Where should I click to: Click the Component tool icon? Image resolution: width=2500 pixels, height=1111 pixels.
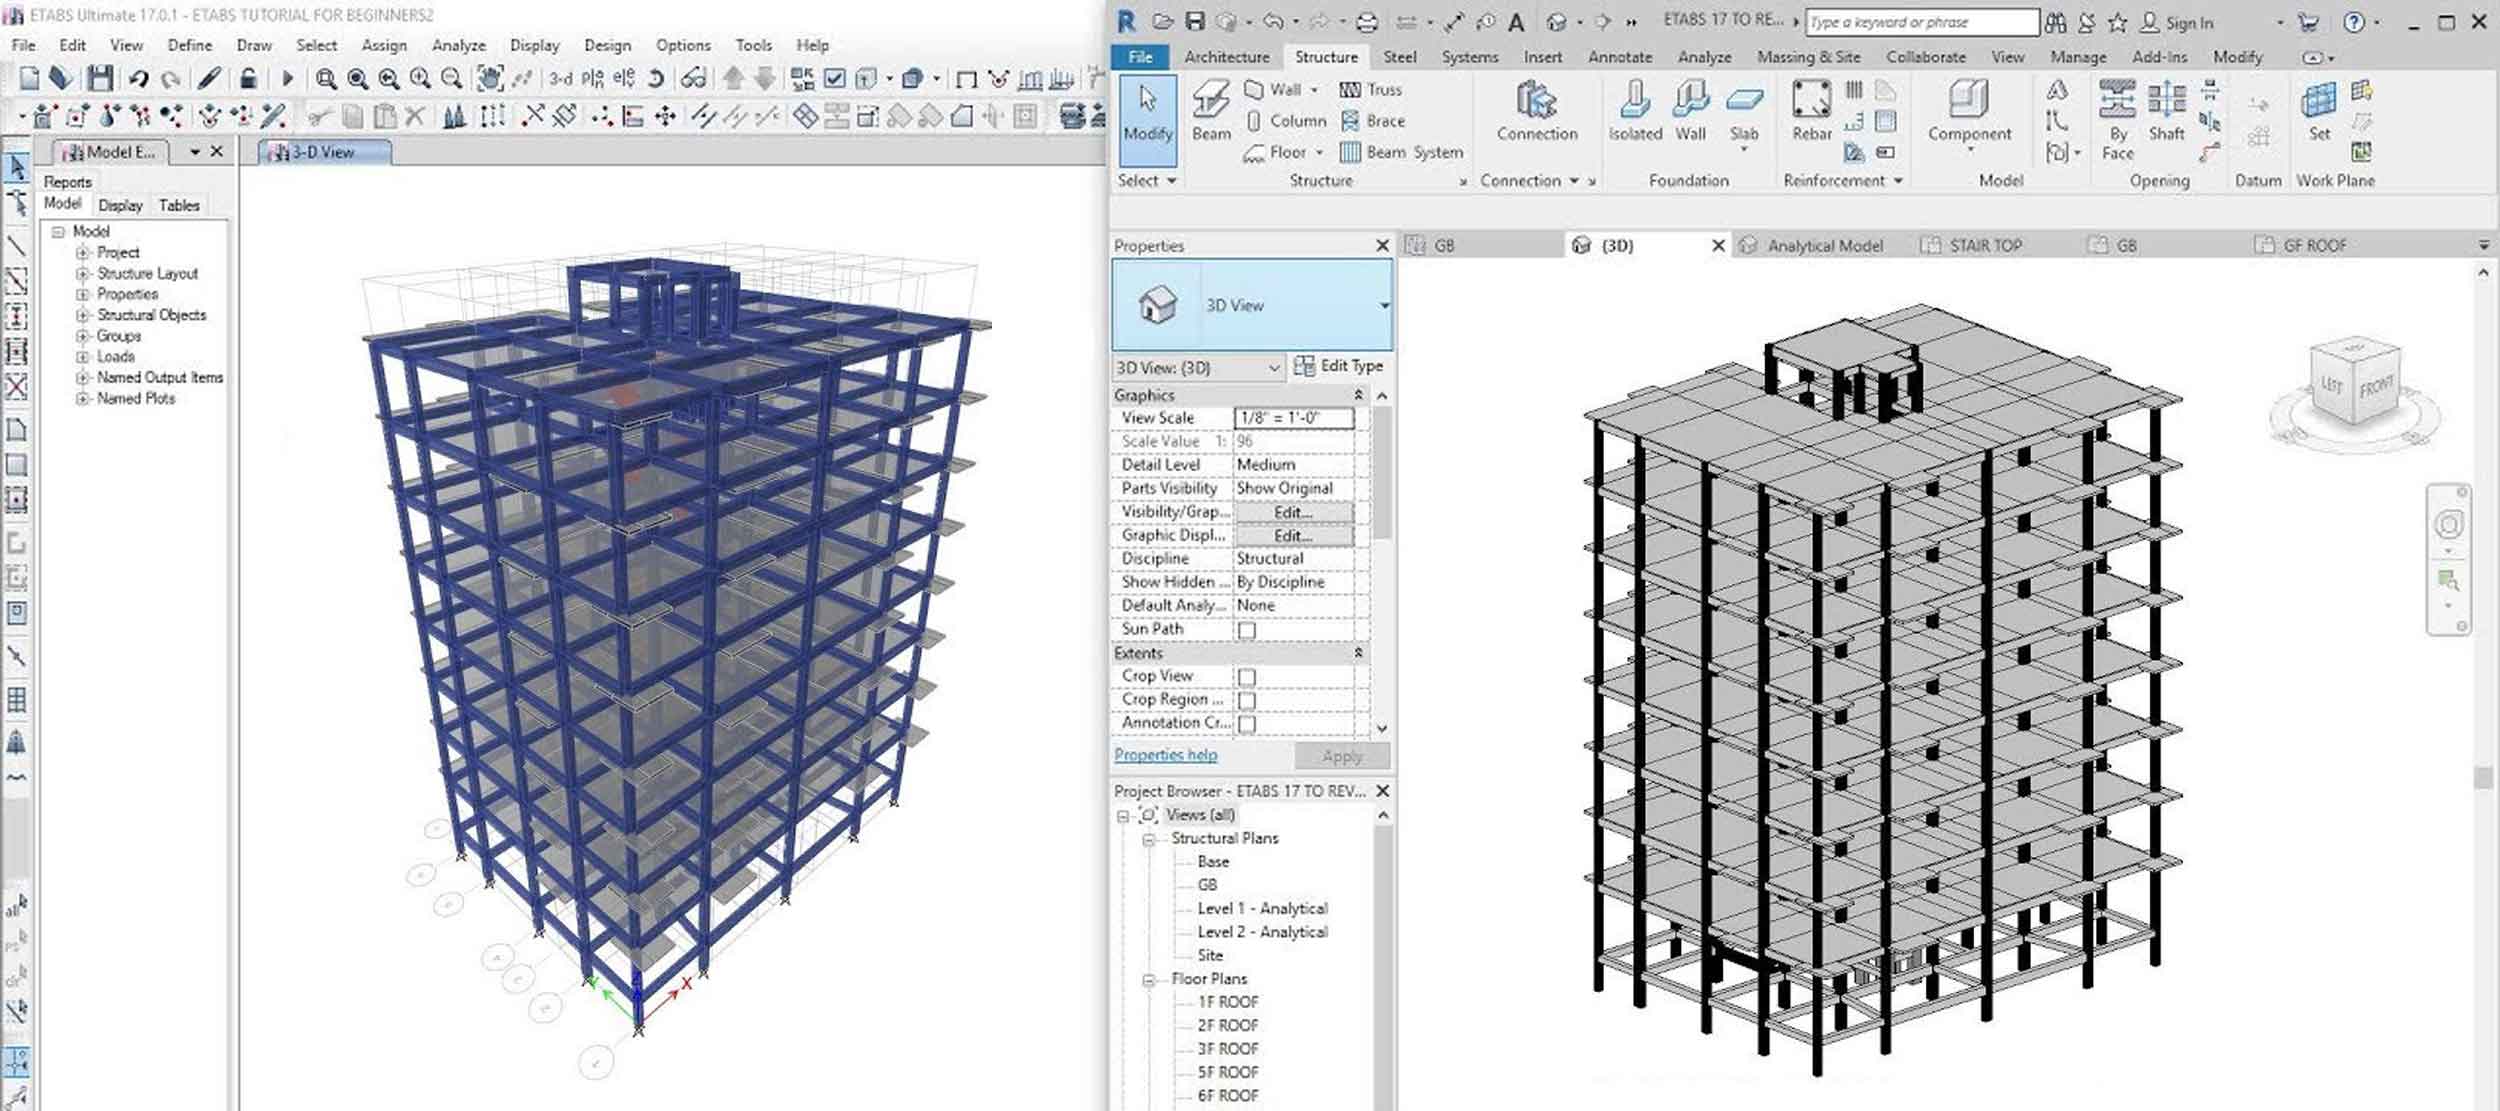(x=1969, y=110)
